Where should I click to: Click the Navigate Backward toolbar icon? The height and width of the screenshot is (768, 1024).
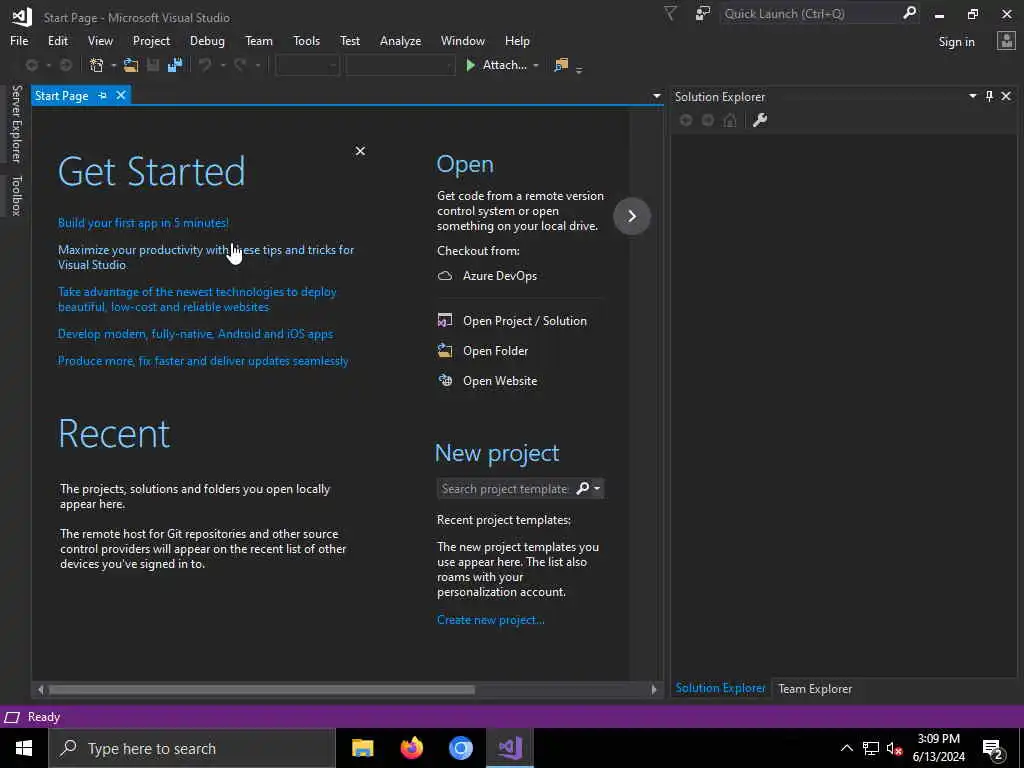point(31,65)
